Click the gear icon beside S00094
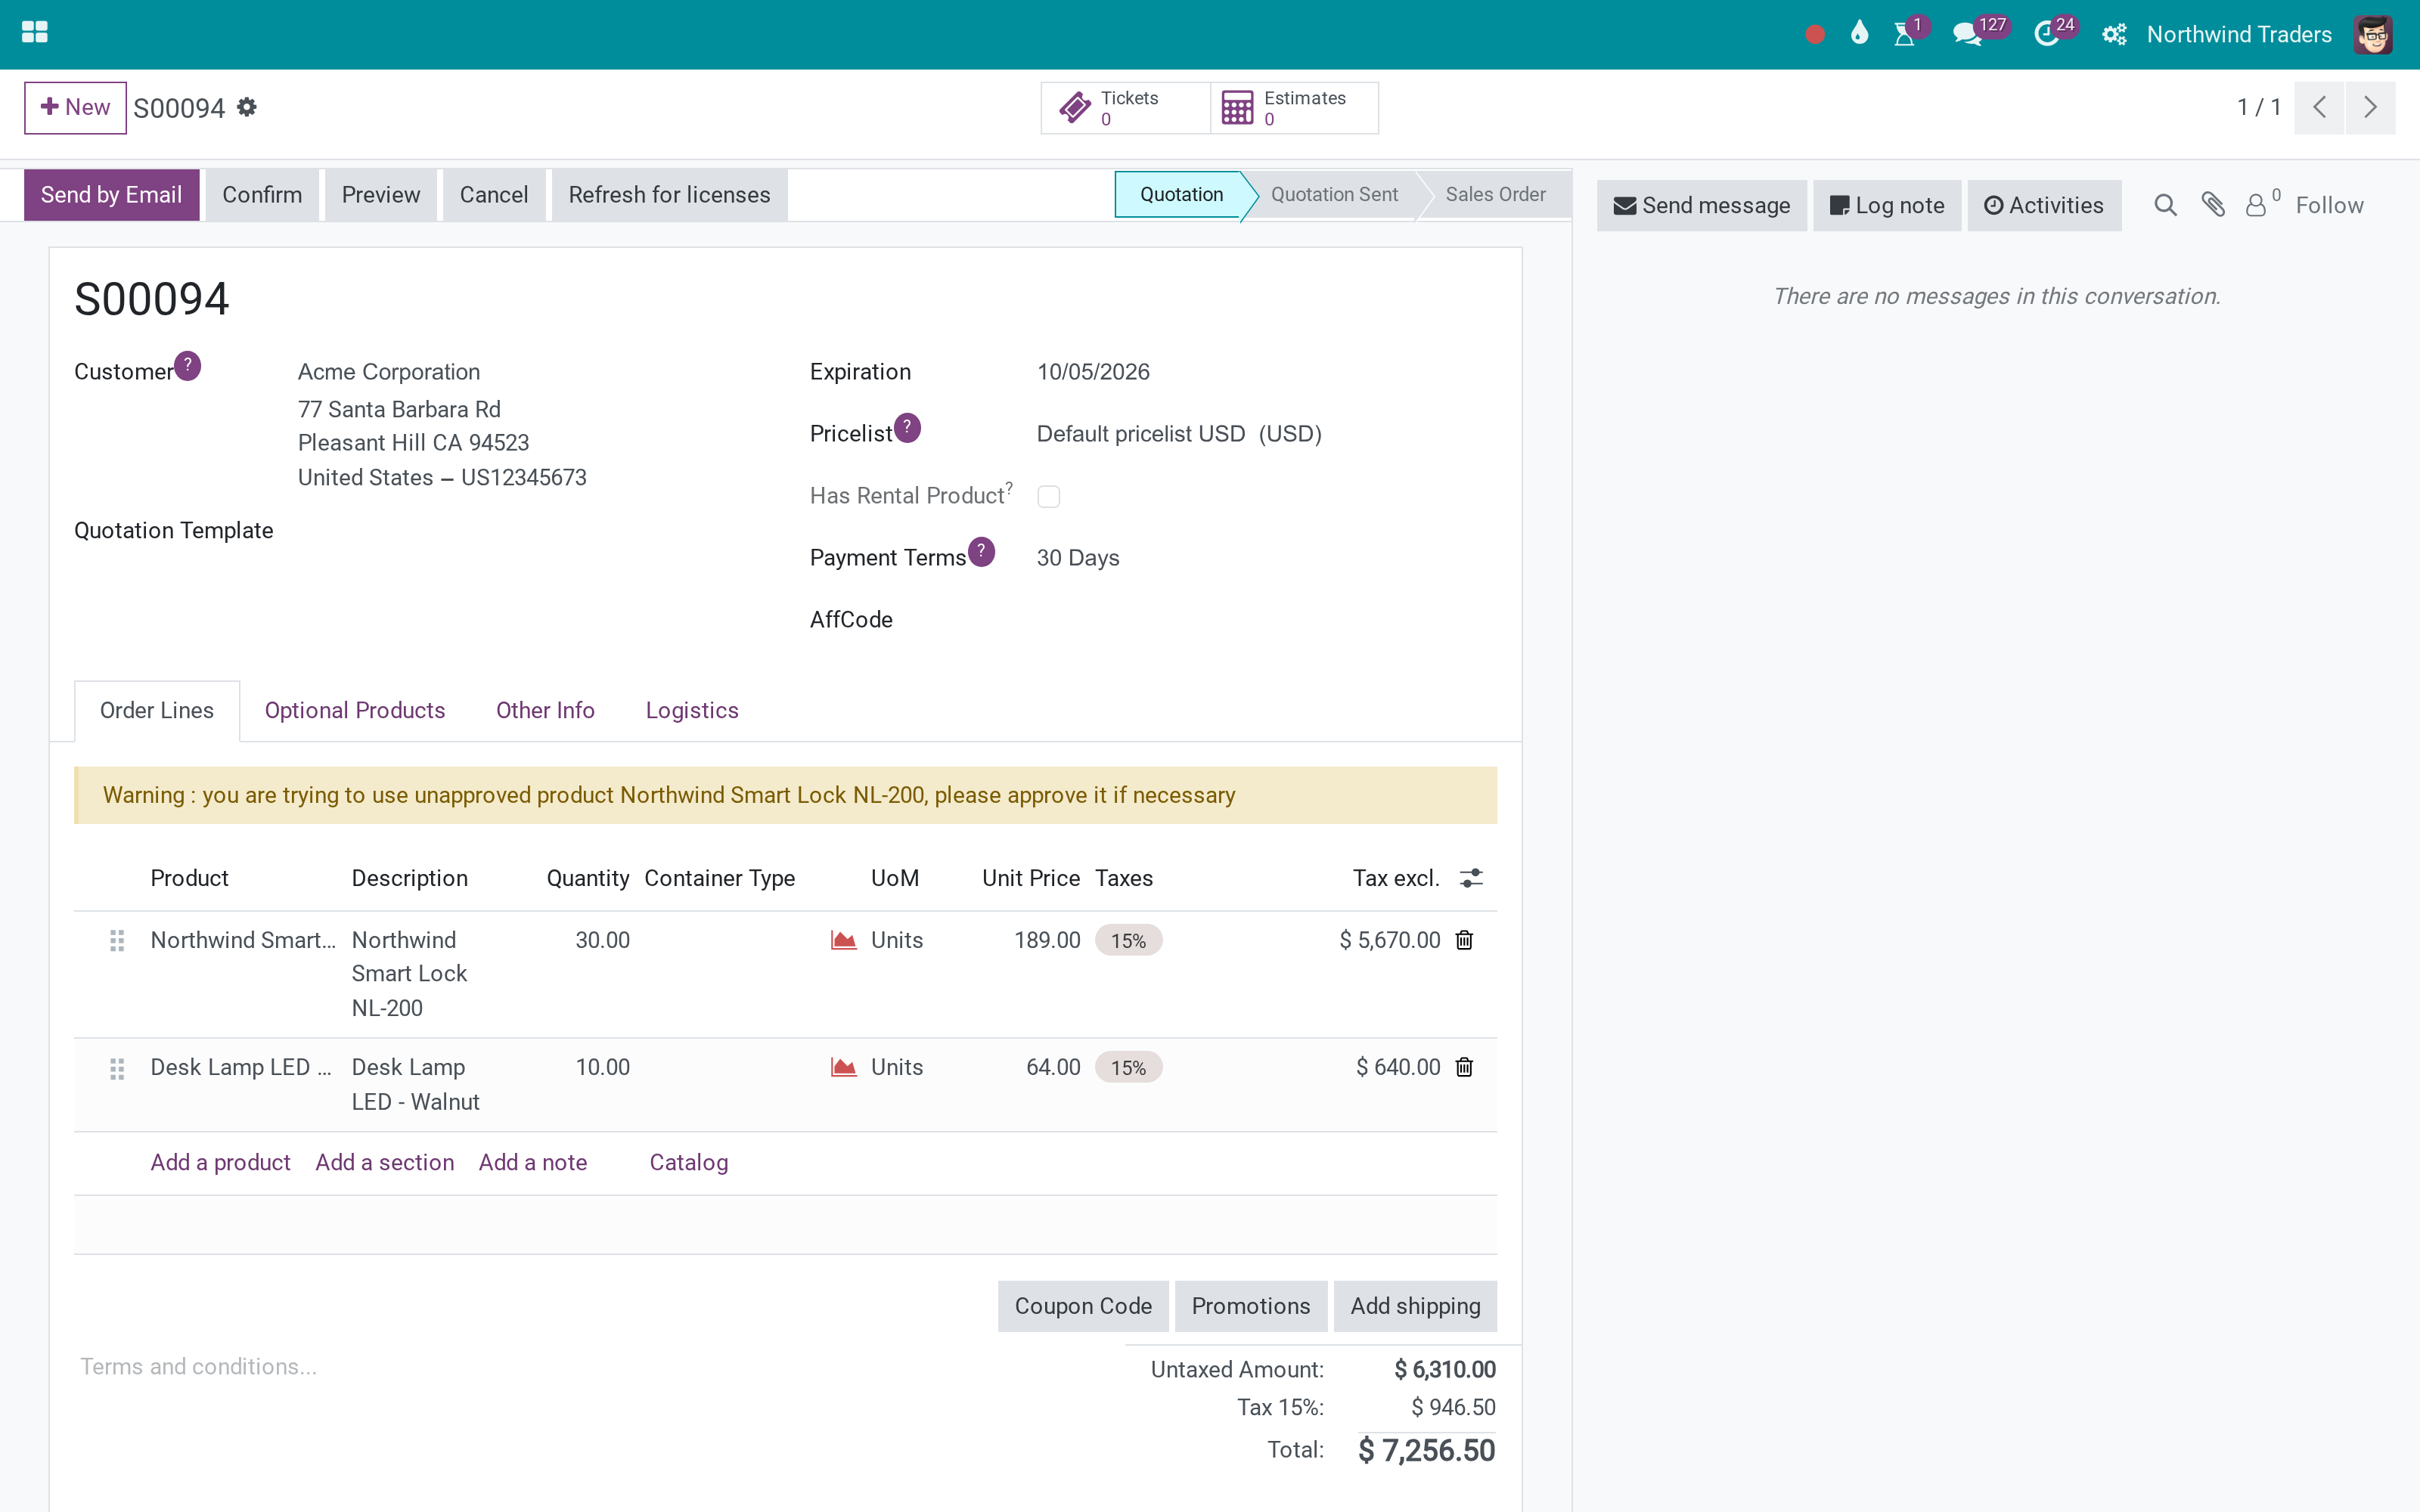This screenshot has height=1512, width=2420. tap(247, 107)
